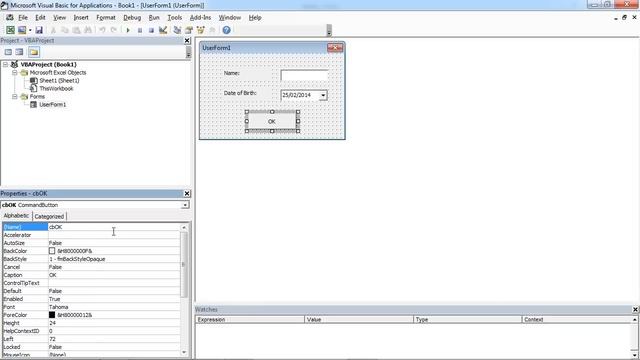Viewport: 640px width, 360px height.
Task: Click the Undo arrow icon
Action: click(102, 30)
